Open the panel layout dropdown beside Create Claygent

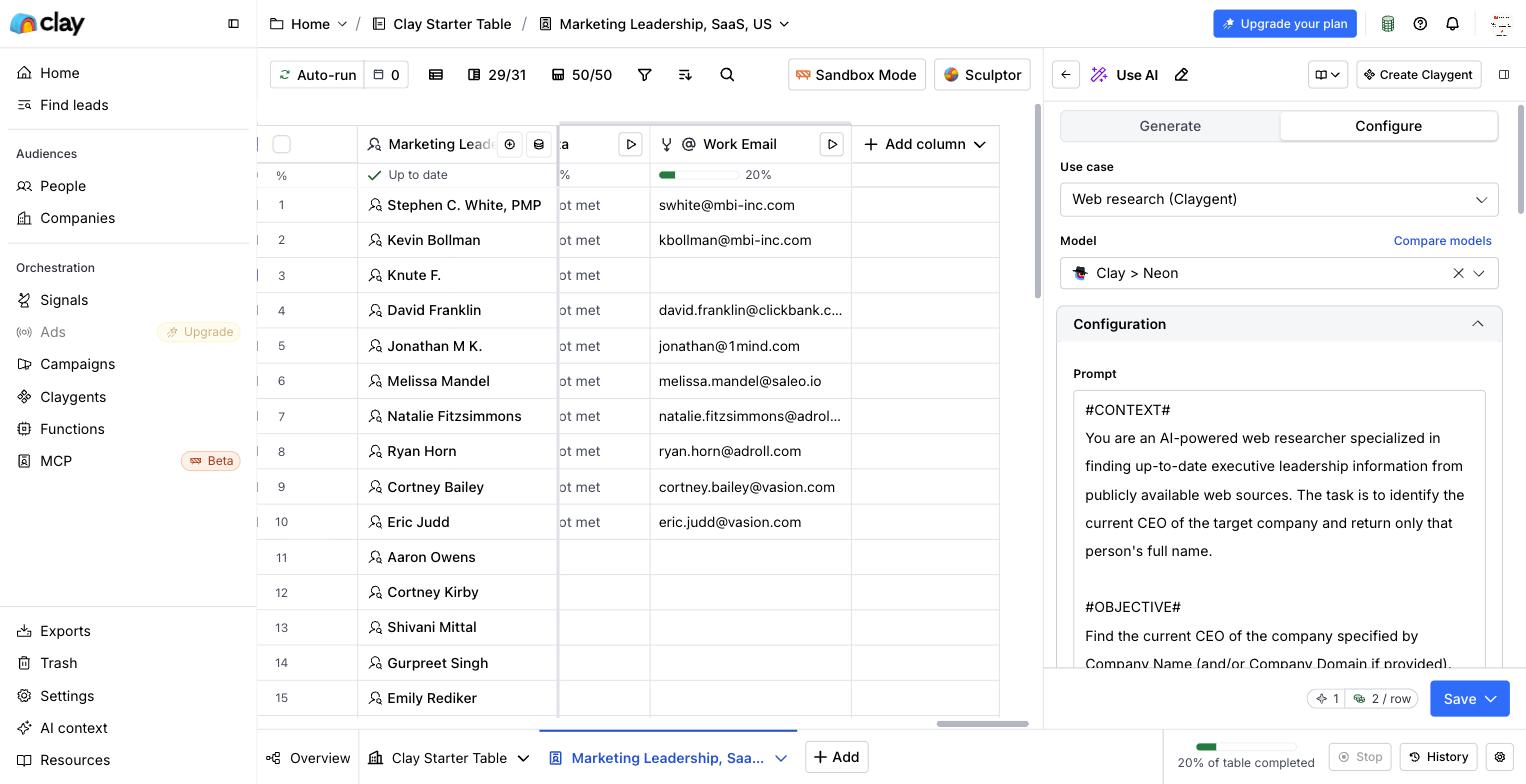pos(1328,75)
